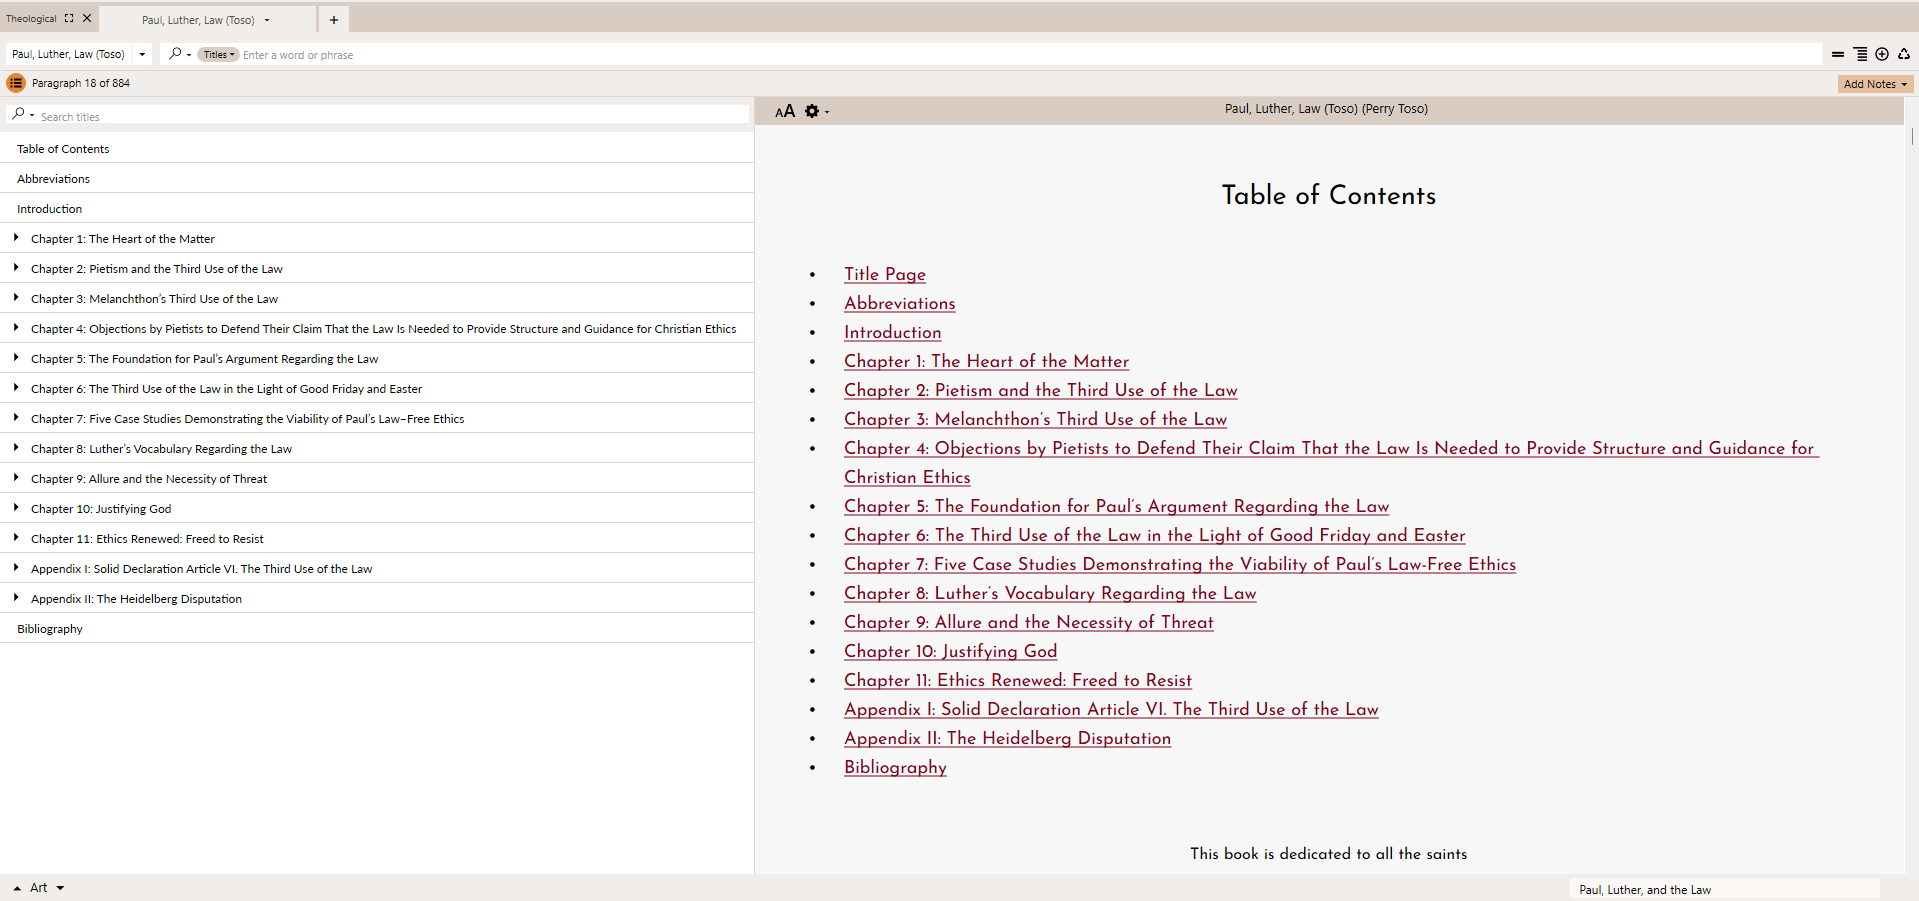
Task: Expand Chapter 6 tree node arrow
Action: click(16, 388)
